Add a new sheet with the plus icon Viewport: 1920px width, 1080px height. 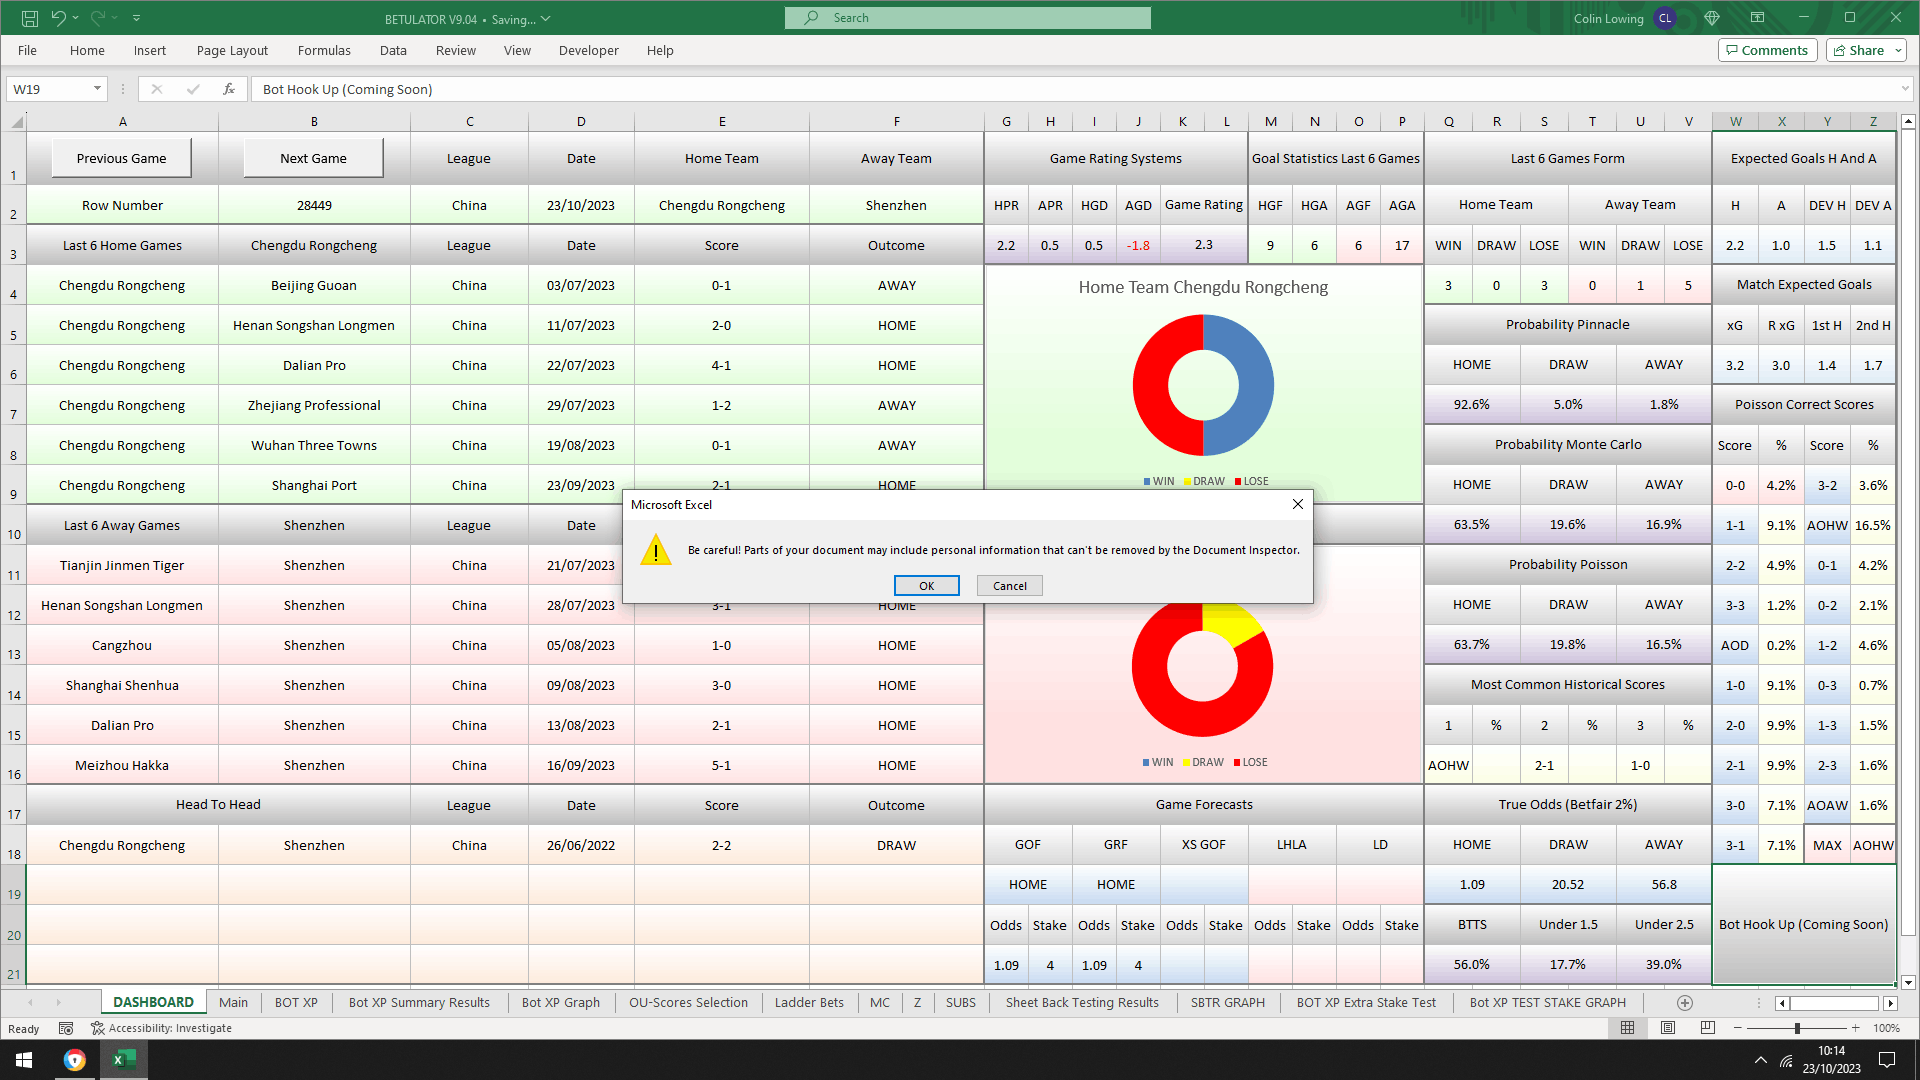pyautogui.click(x=1685, y=1003)
